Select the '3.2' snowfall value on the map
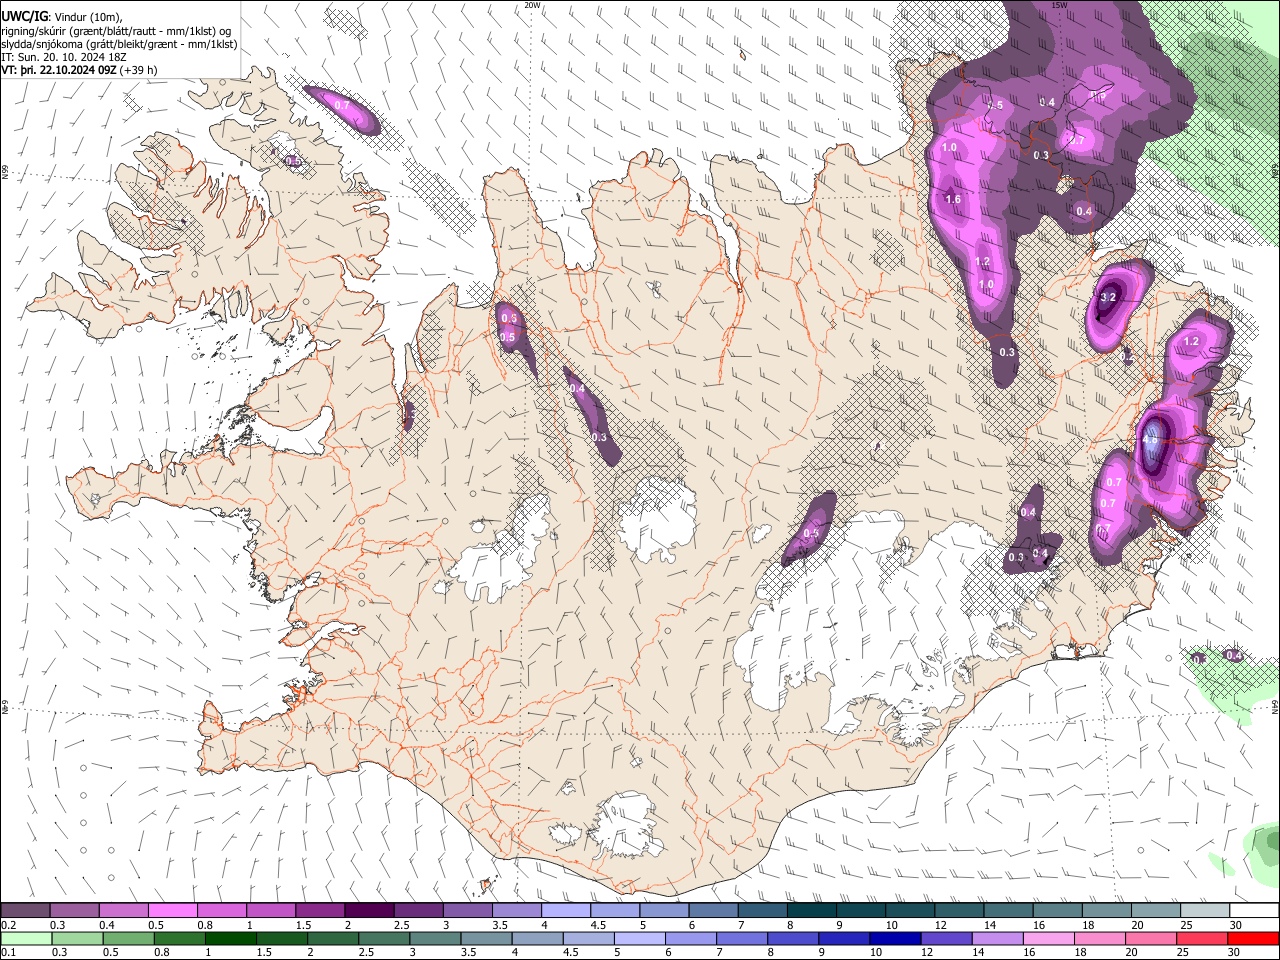 coord(1108,297)
